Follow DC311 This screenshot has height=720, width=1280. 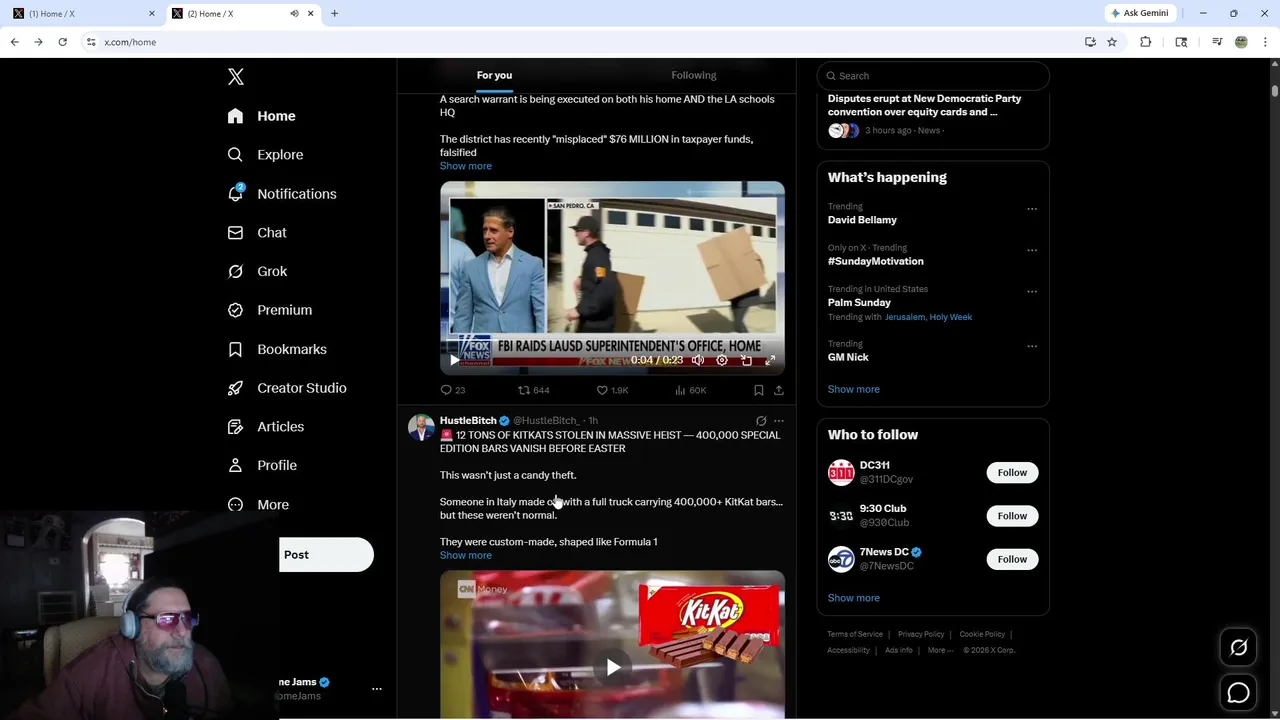(1012, 473)
